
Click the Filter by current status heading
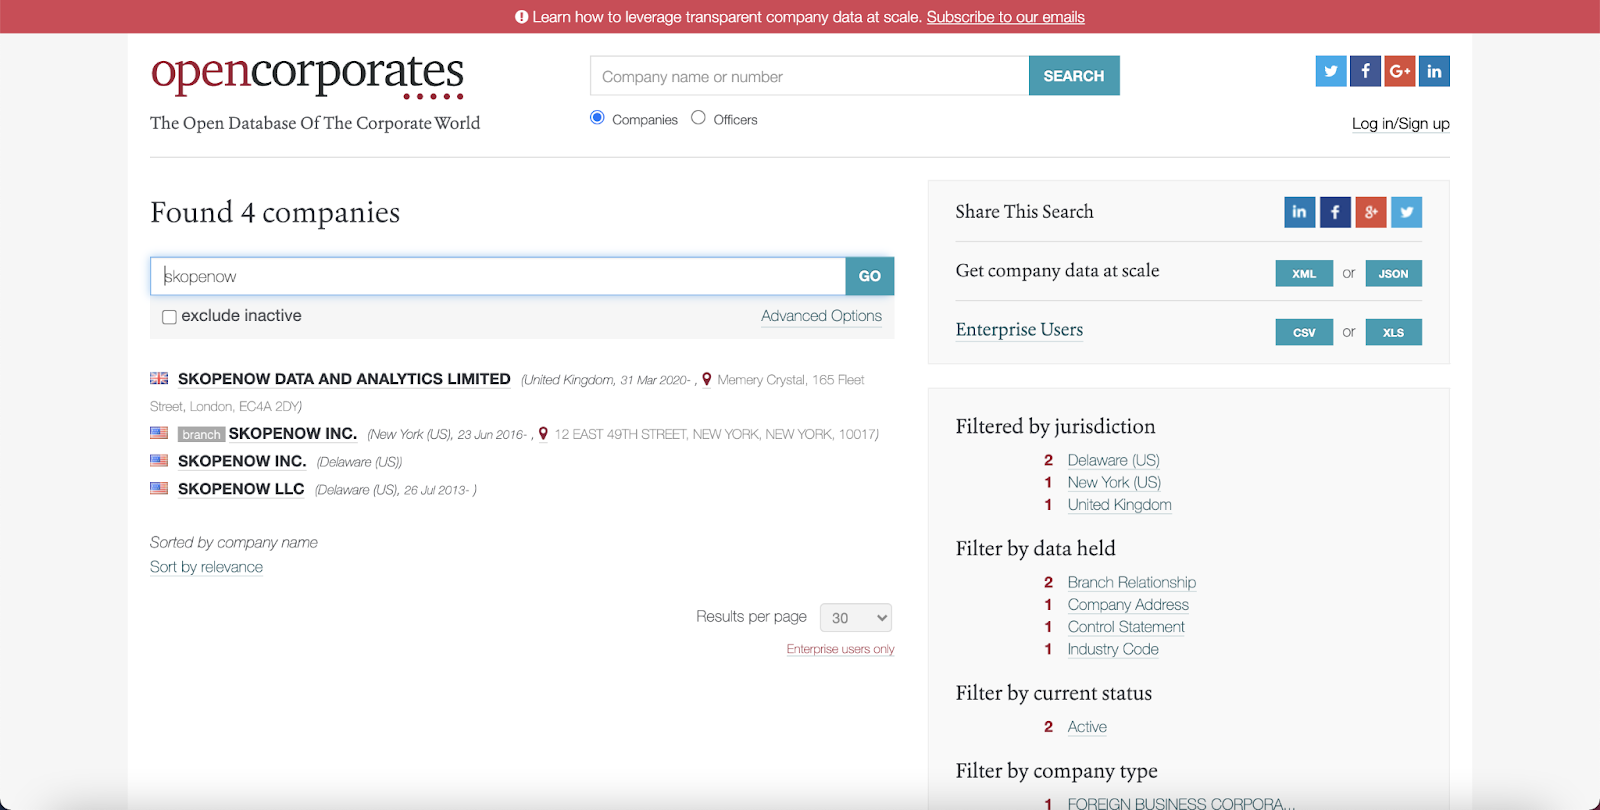pos(1054,693)
